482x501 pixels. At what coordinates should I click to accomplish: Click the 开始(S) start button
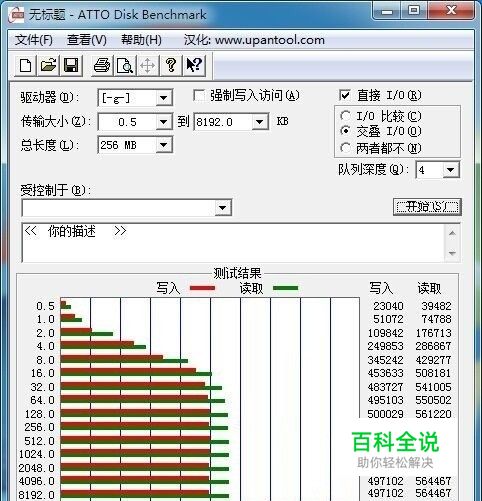tap(427, 207)
